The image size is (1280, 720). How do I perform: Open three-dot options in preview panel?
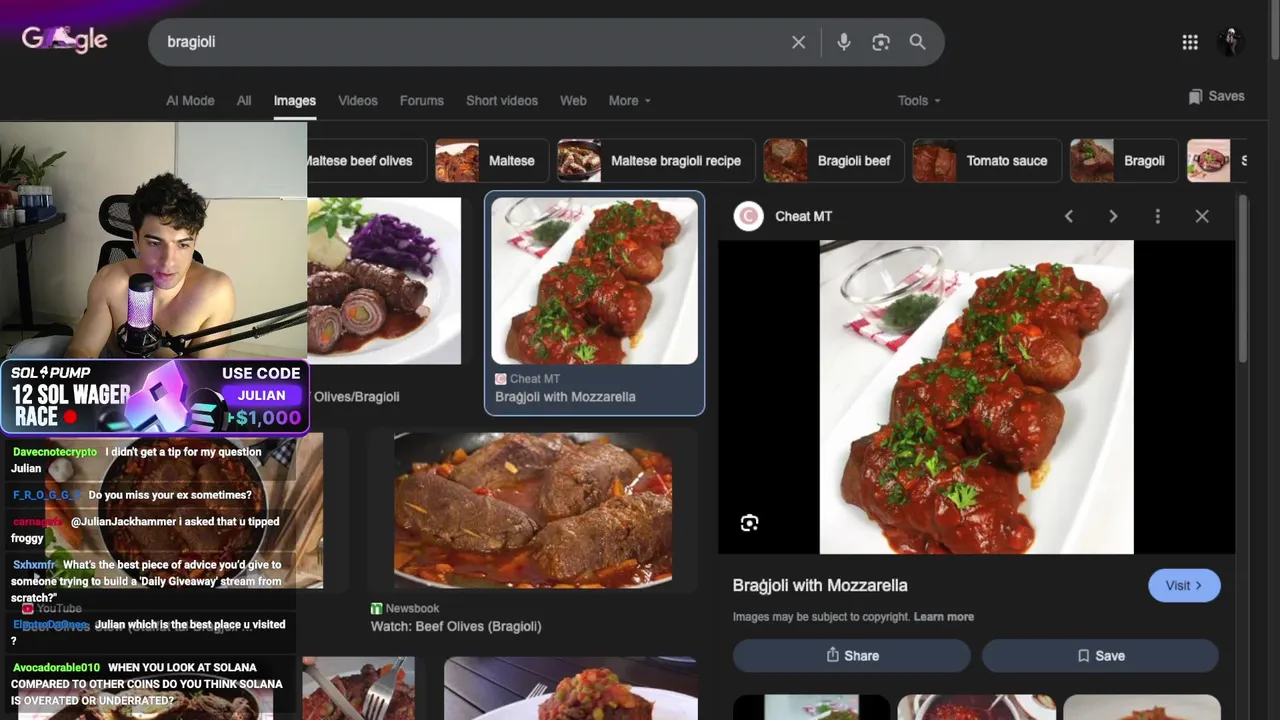tap(1157, 216)
